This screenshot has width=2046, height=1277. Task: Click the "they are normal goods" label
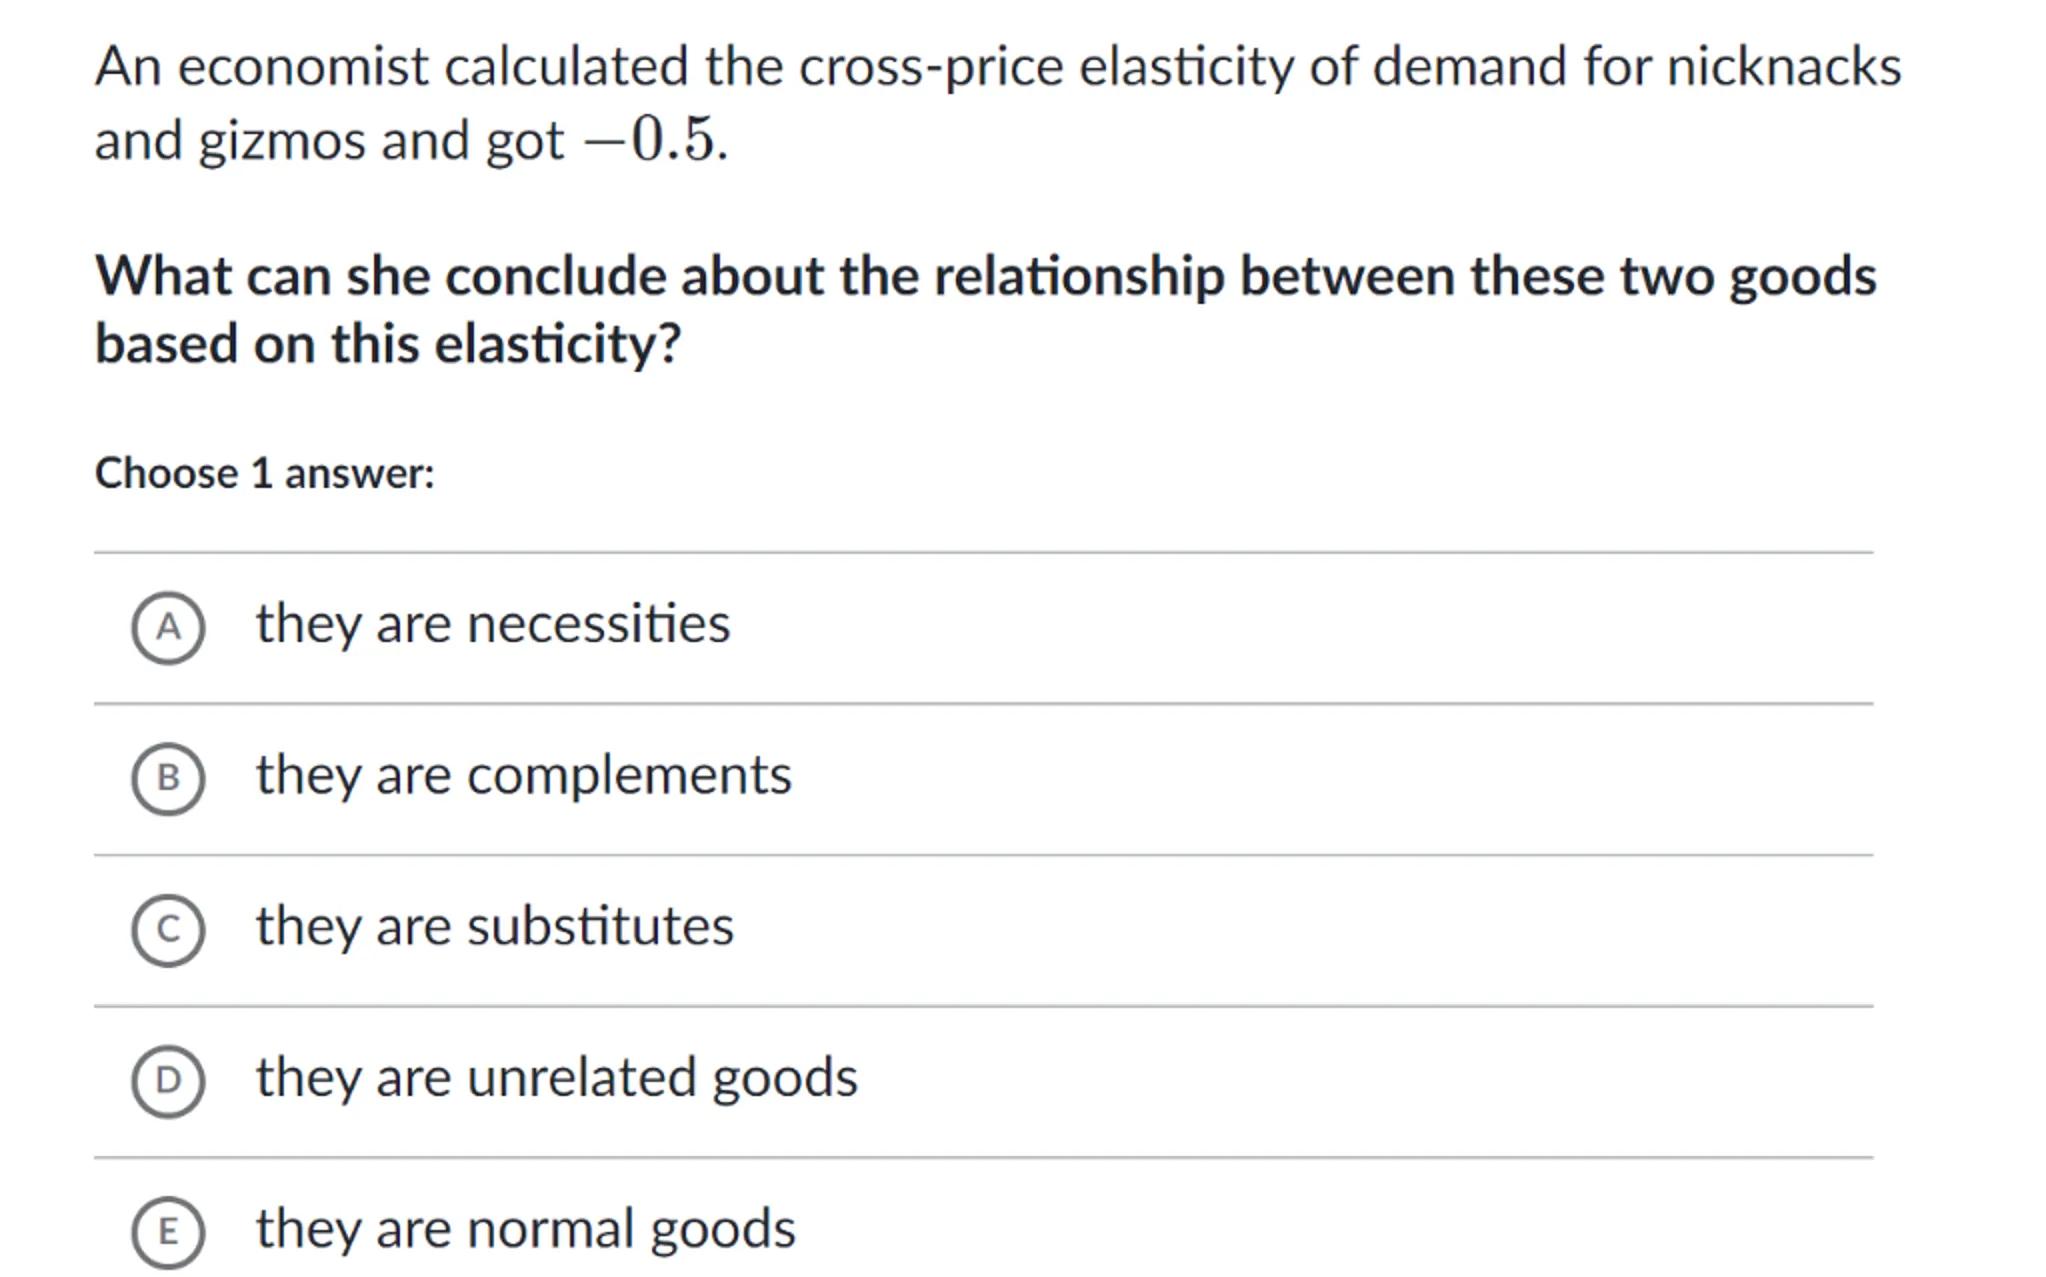[526, 1228]
